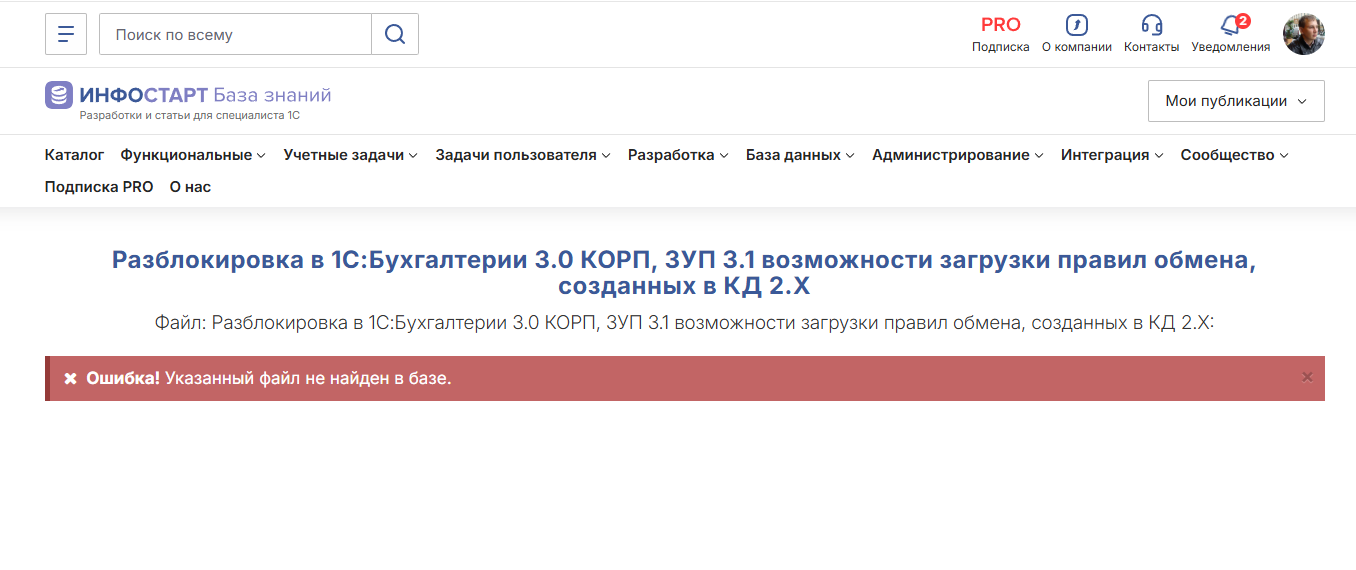This screenshot has width=1356, height=570.
Task: Open the О нас link
Action: (x=190, y=187)
